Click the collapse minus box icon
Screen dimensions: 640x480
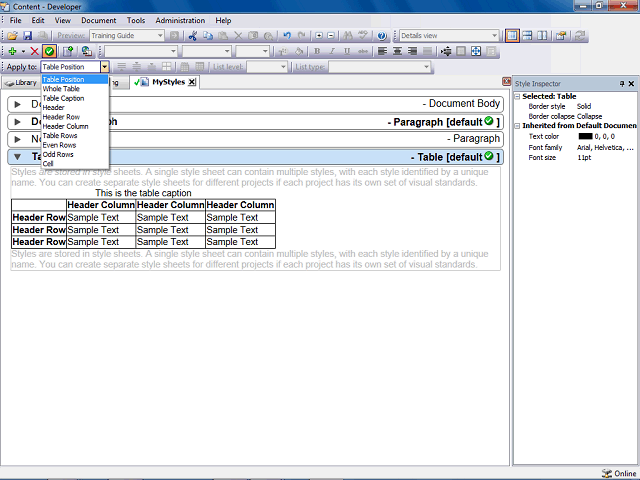[x=331, y=36]
